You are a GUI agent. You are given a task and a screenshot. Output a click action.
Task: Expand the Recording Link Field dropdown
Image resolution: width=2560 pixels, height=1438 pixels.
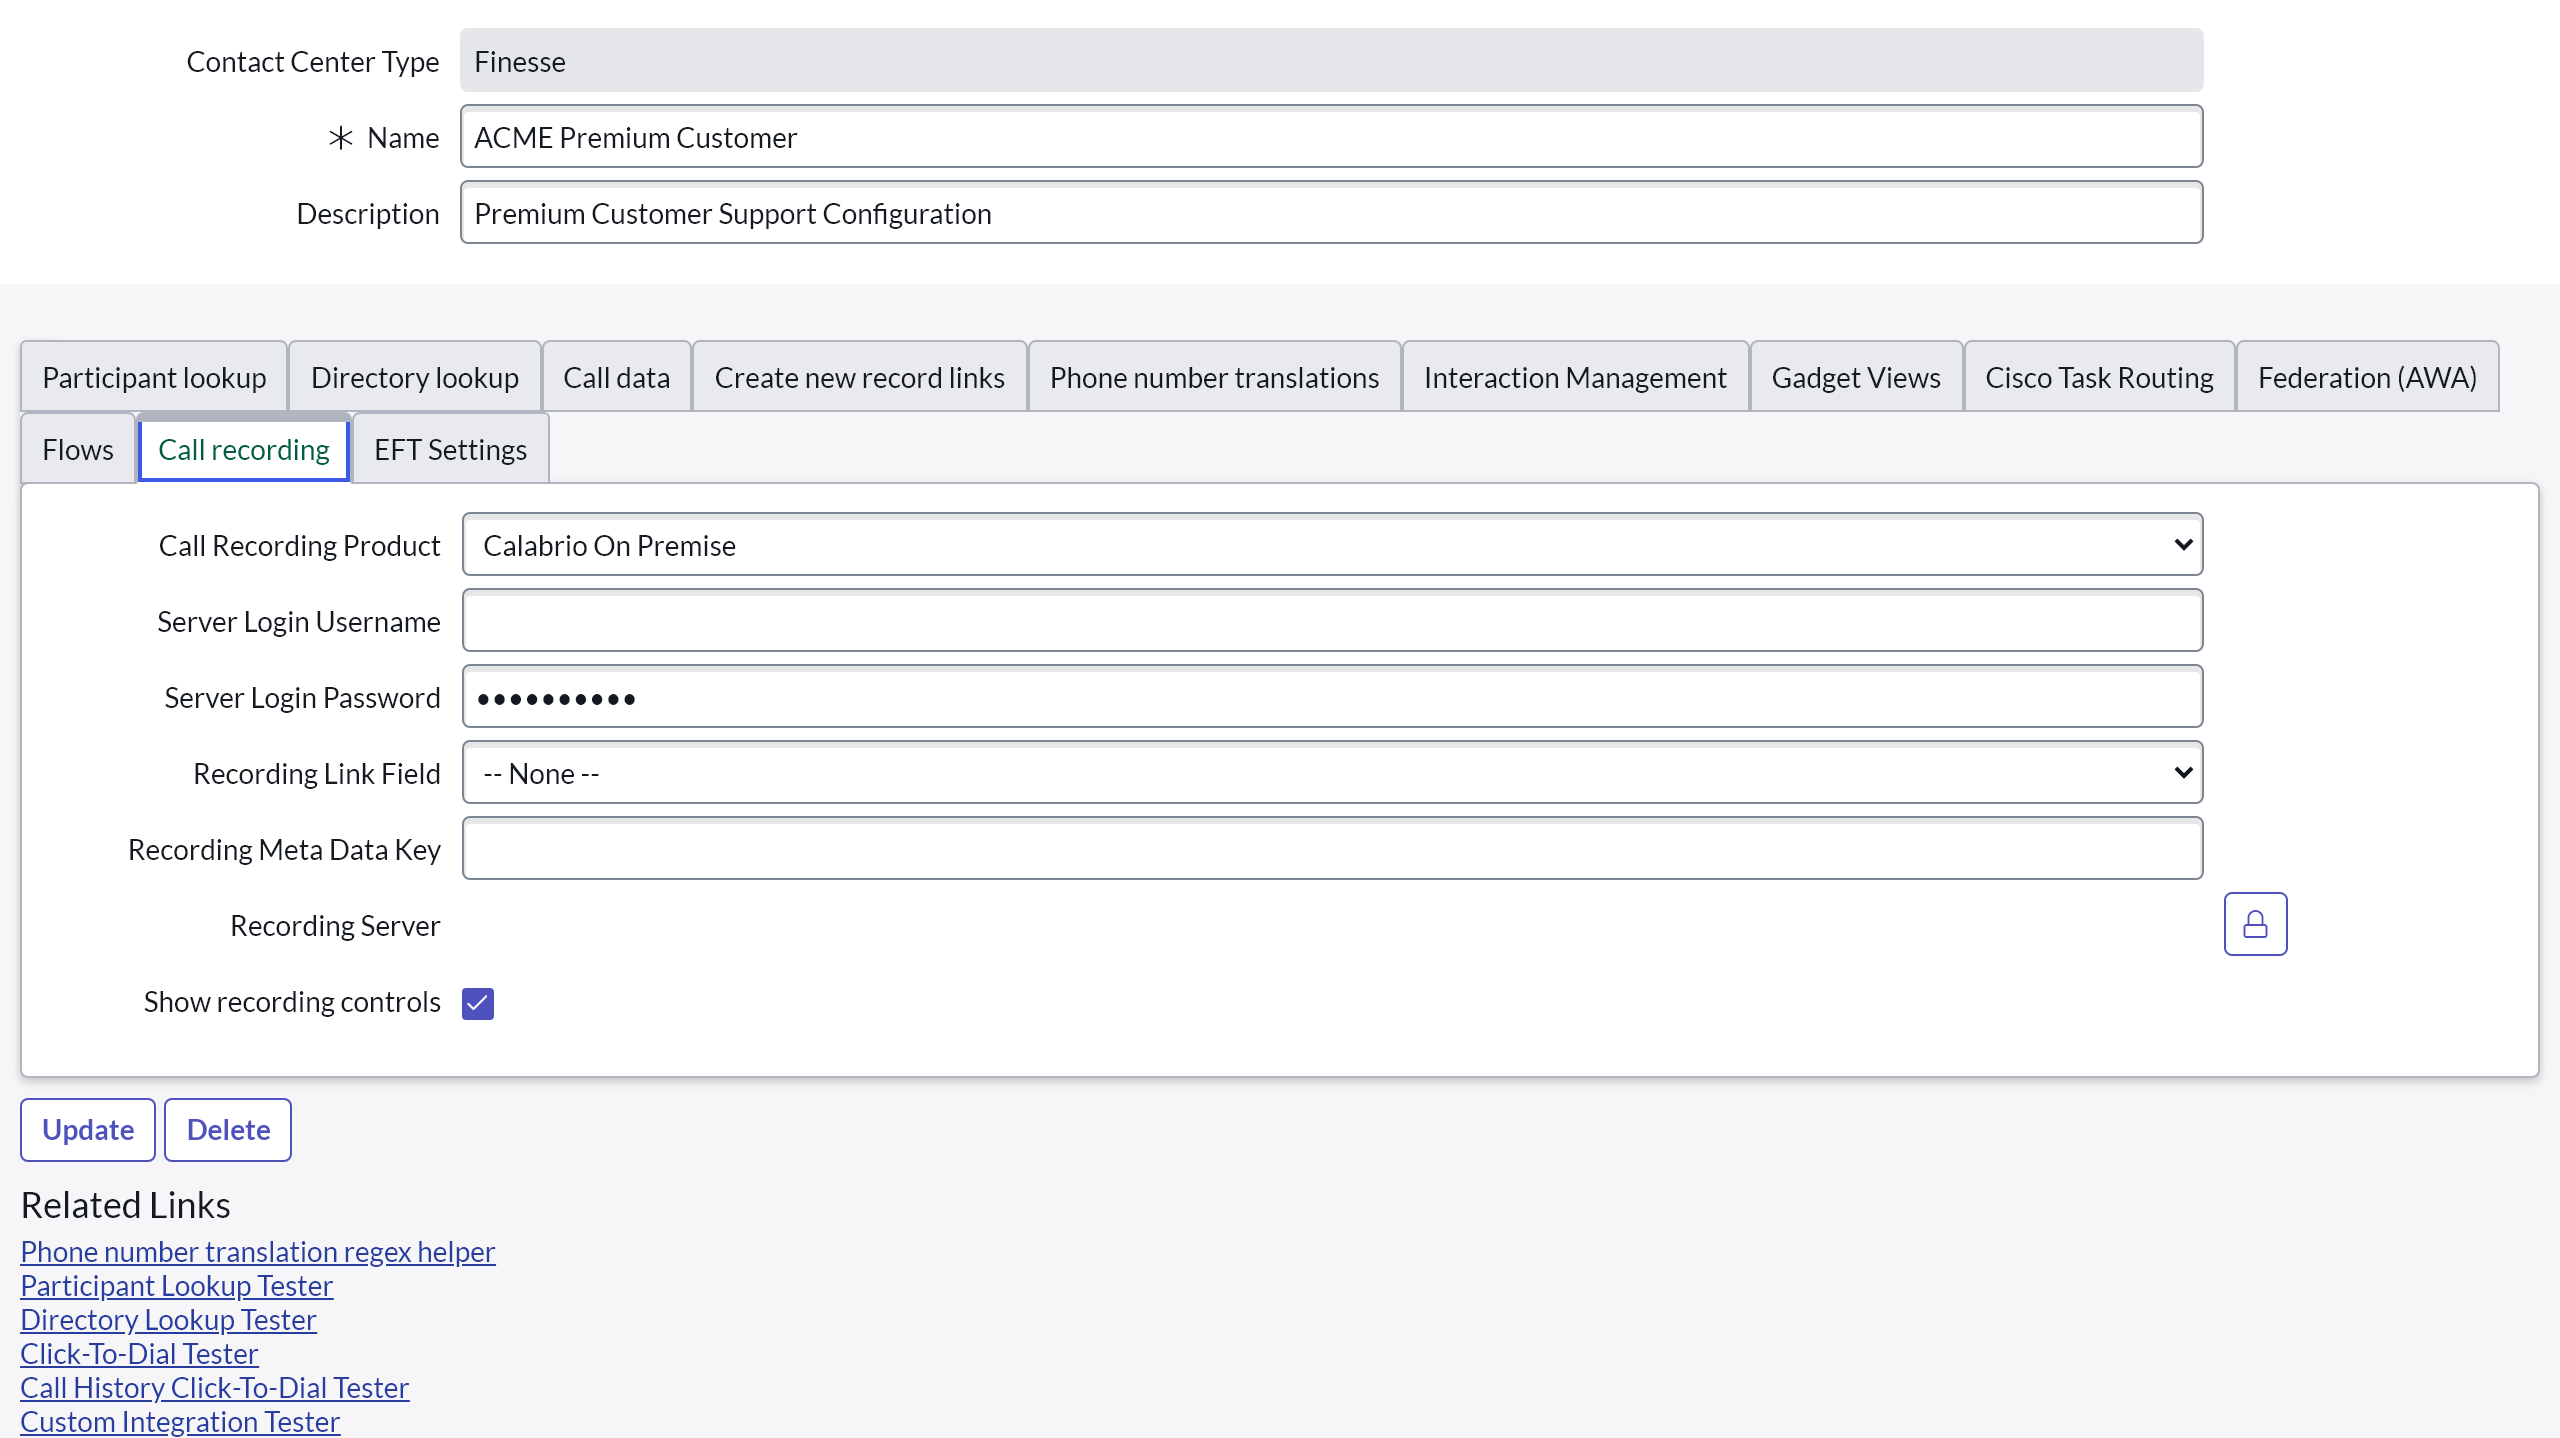tap(1331, 773)
